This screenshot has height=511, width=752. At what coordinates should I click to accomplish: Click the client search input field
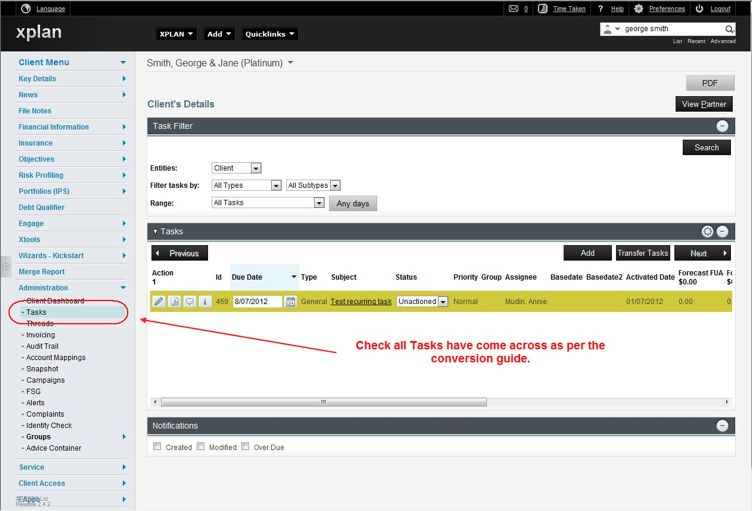point(673,29)
